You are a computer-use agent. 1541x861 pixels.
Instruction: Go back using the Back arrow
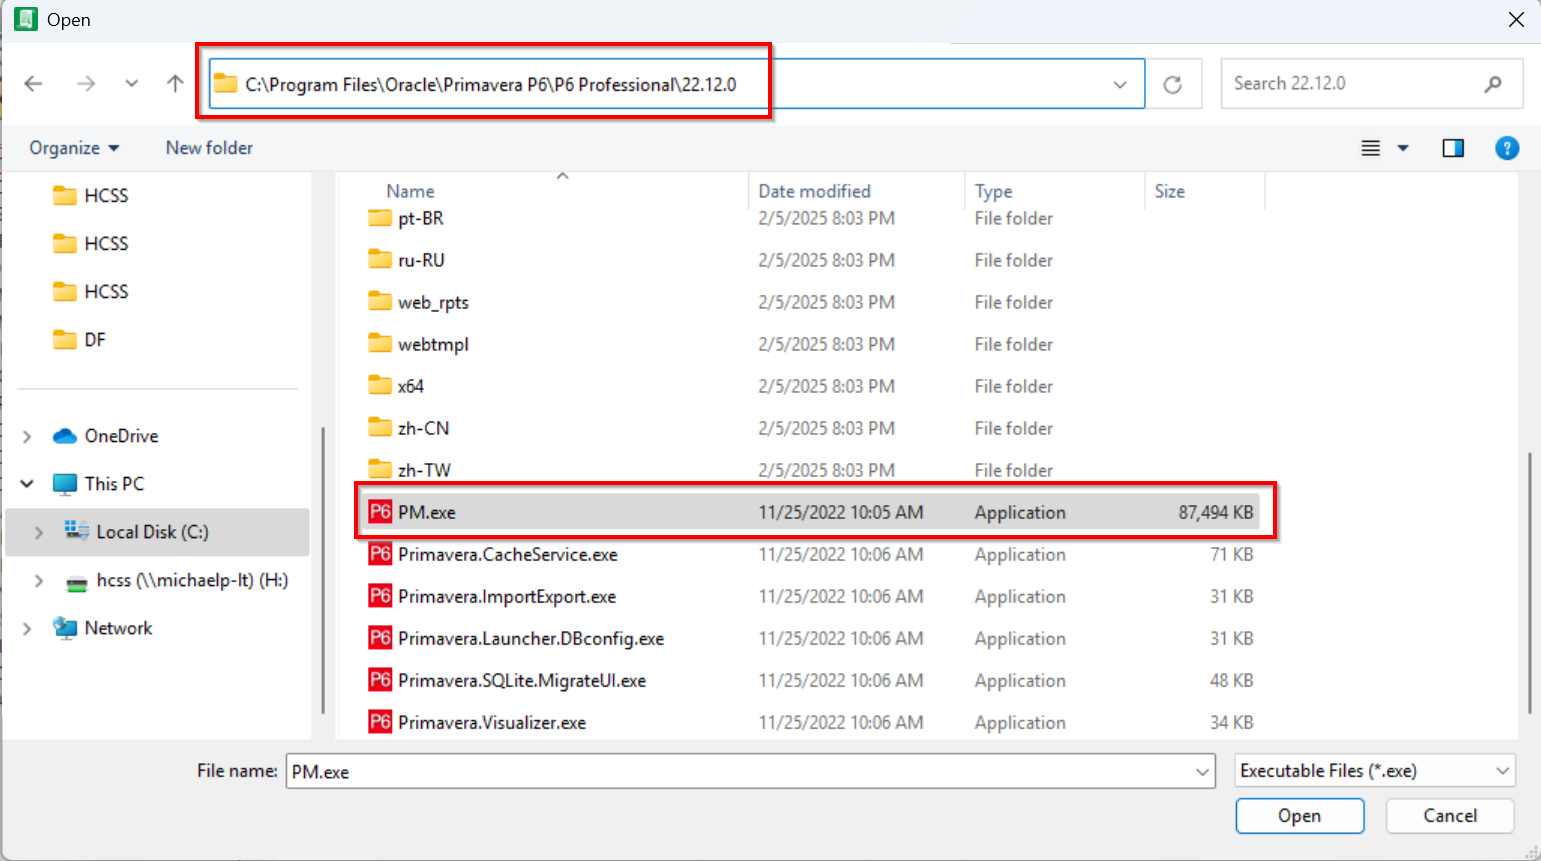click(33, 84)
